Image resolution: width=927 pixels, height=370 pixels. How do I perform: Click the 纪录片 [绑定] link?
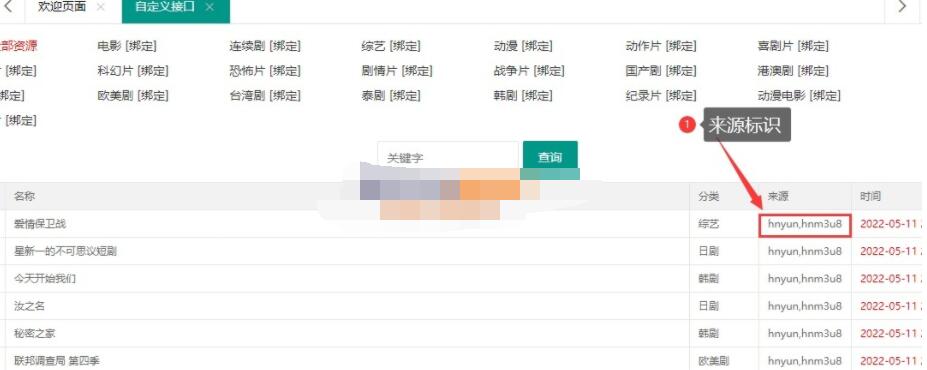[661, 95]
